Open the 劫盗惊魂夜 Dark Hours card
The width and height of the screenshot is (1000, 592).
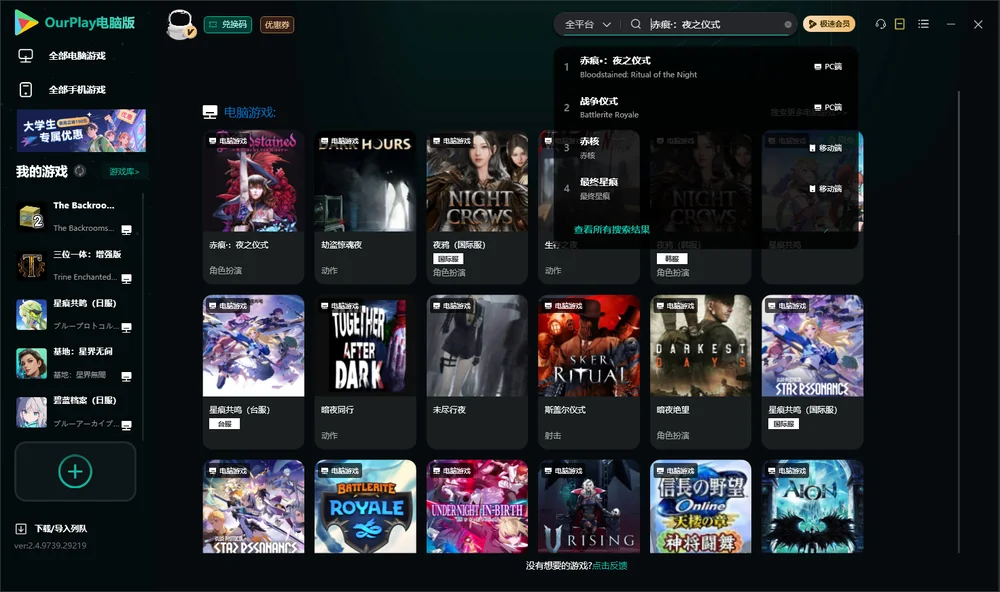pyautogui.click(x=365, y=207)
